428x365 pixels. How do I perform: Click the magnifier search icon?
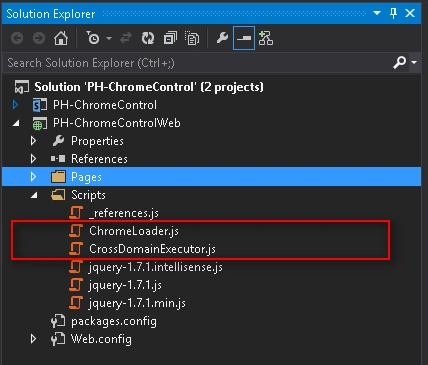pos(400,62)
